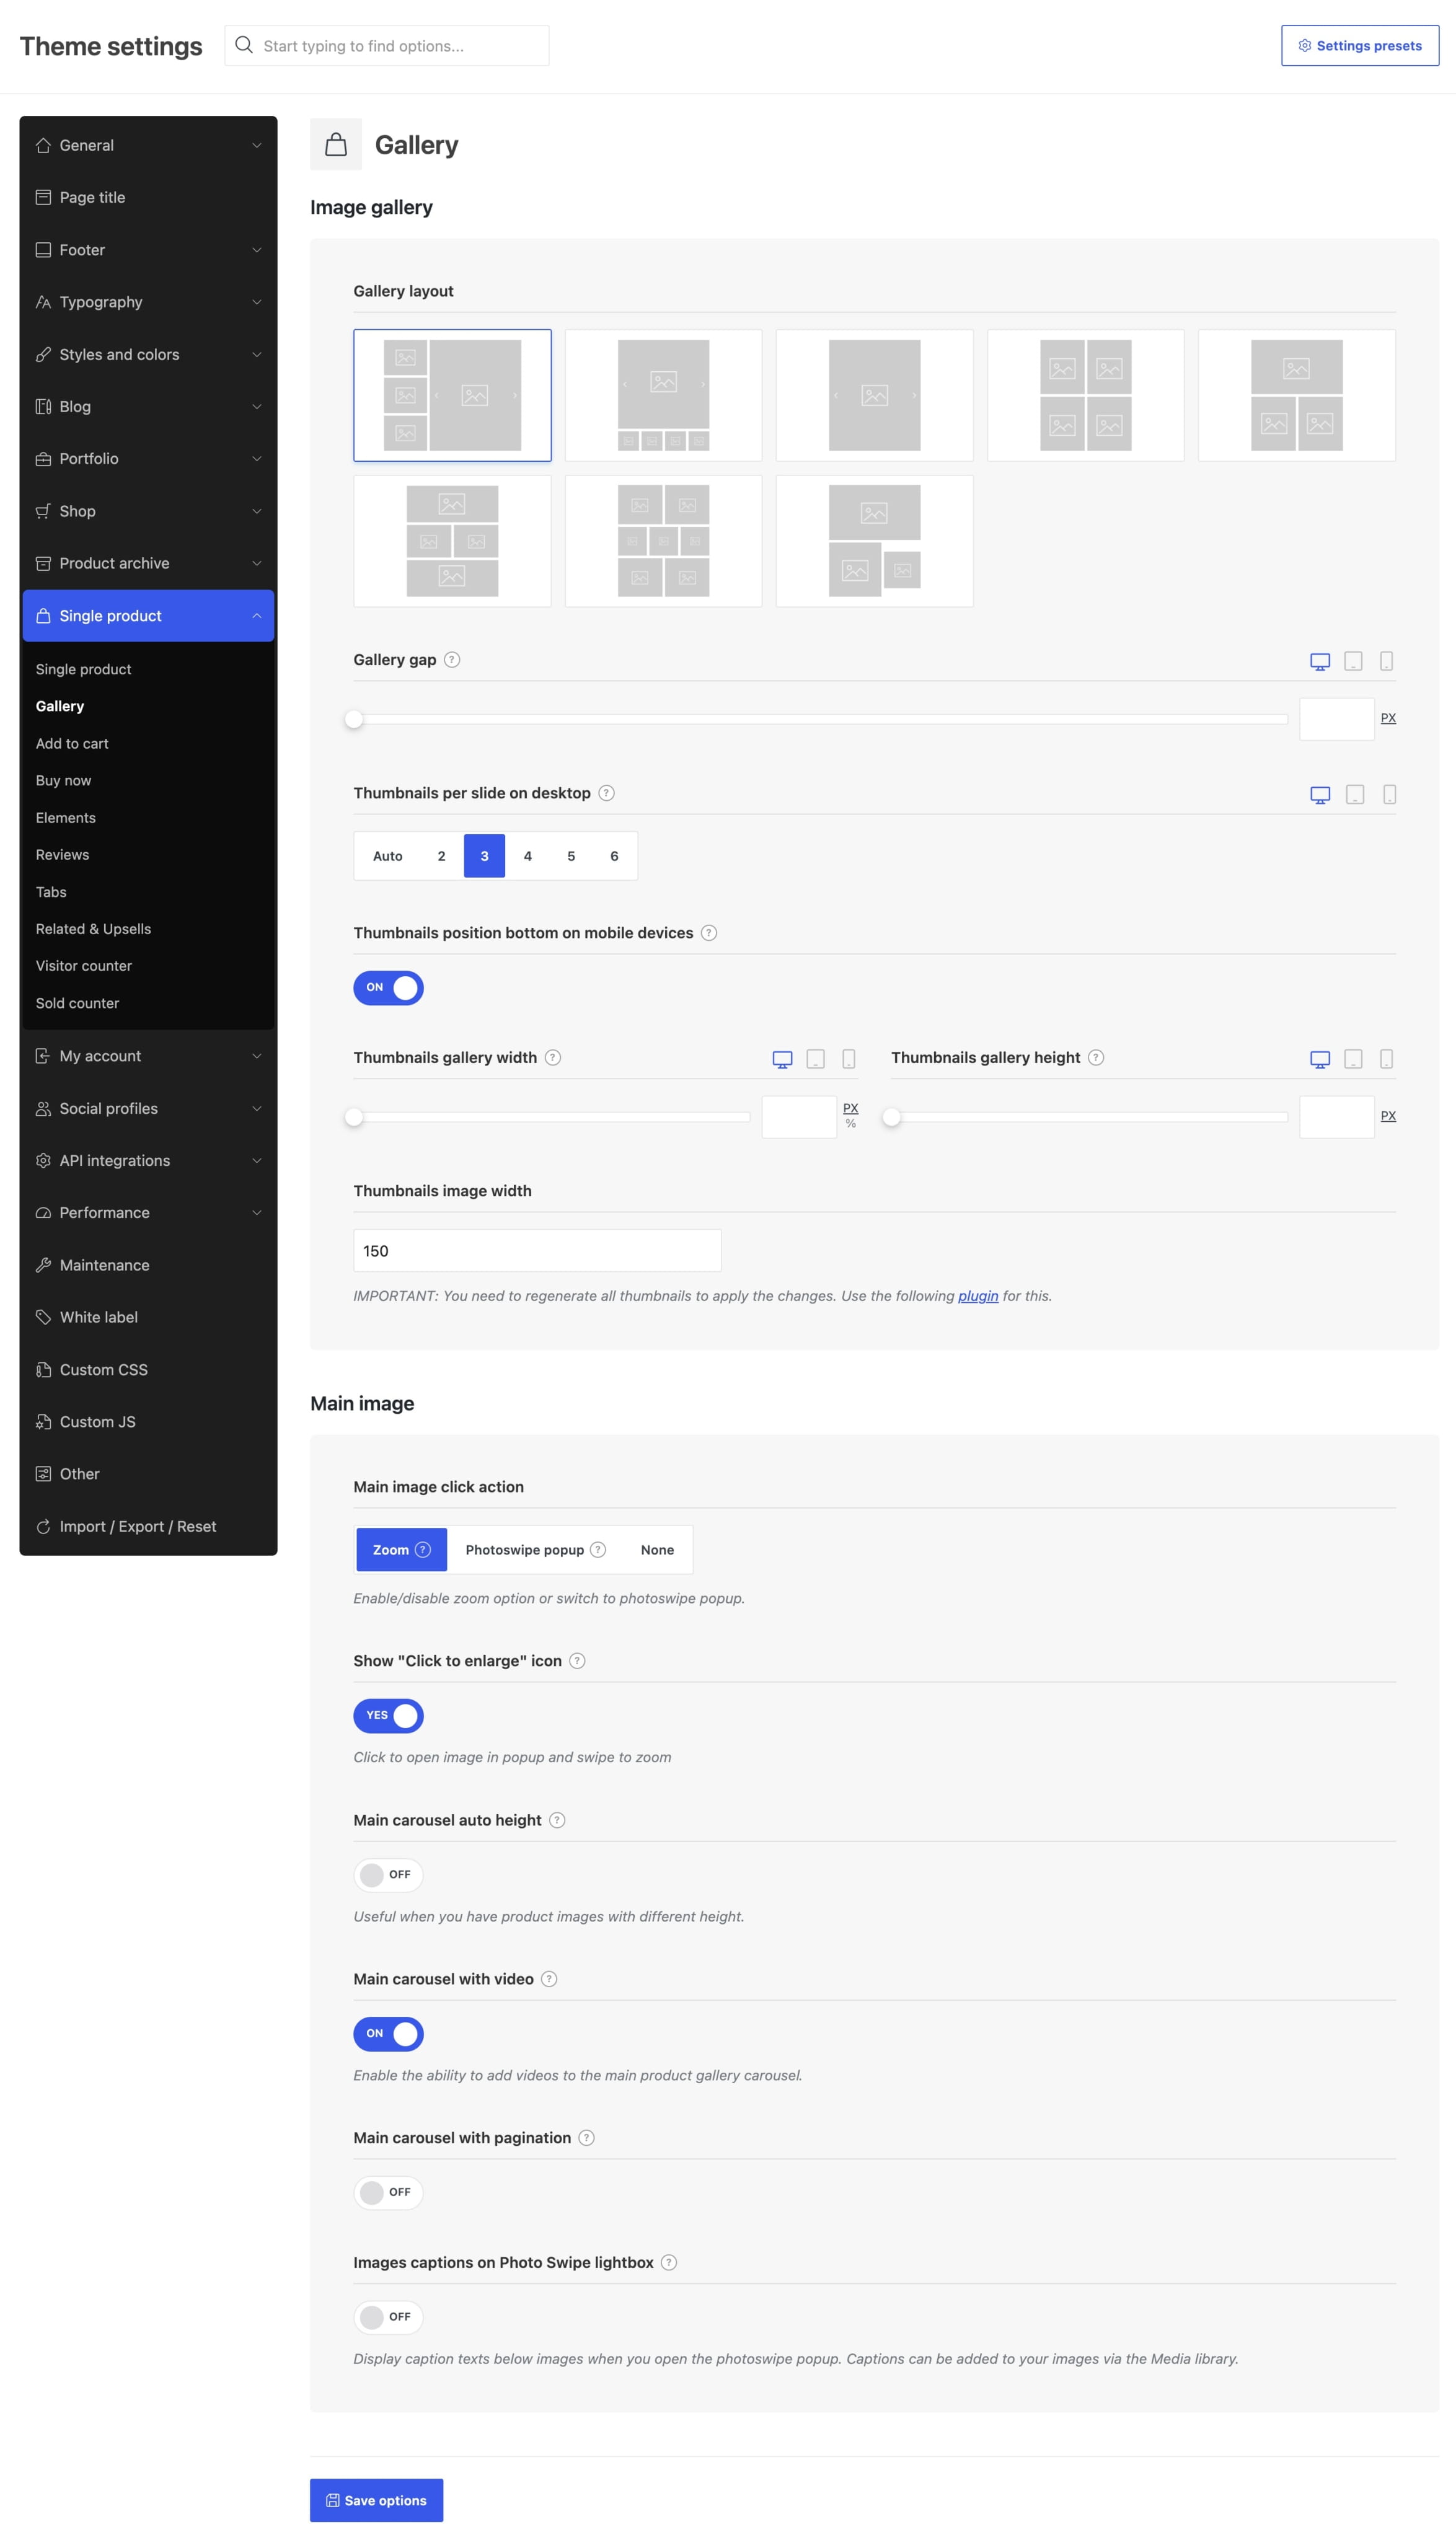This screenshot has width=1456, height=2540.
Task: Collapse the Single product section
Action: (148, 616)
